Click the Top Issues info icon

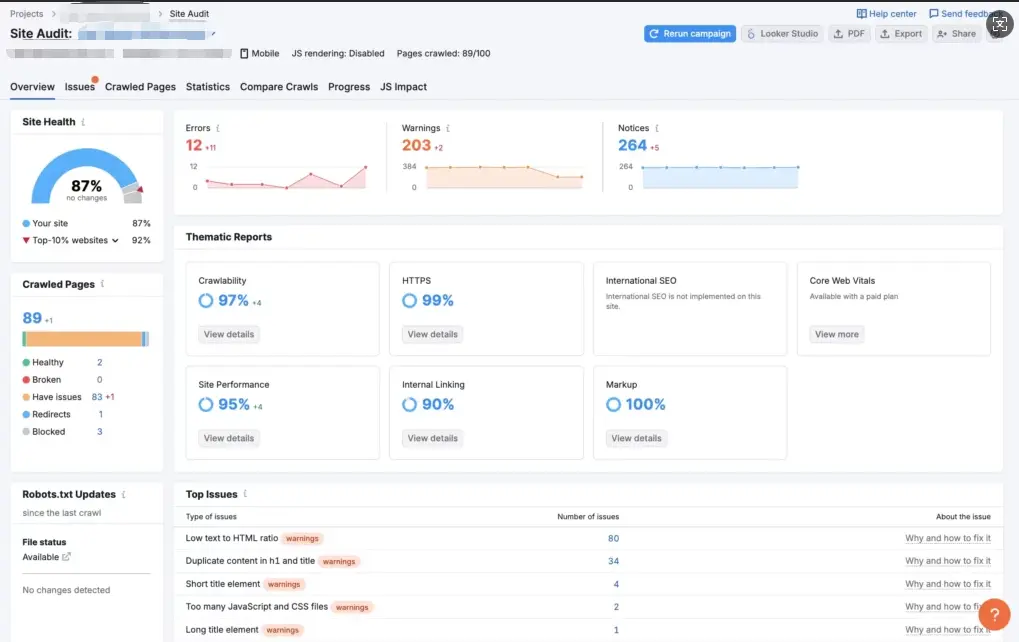[245, 494]
